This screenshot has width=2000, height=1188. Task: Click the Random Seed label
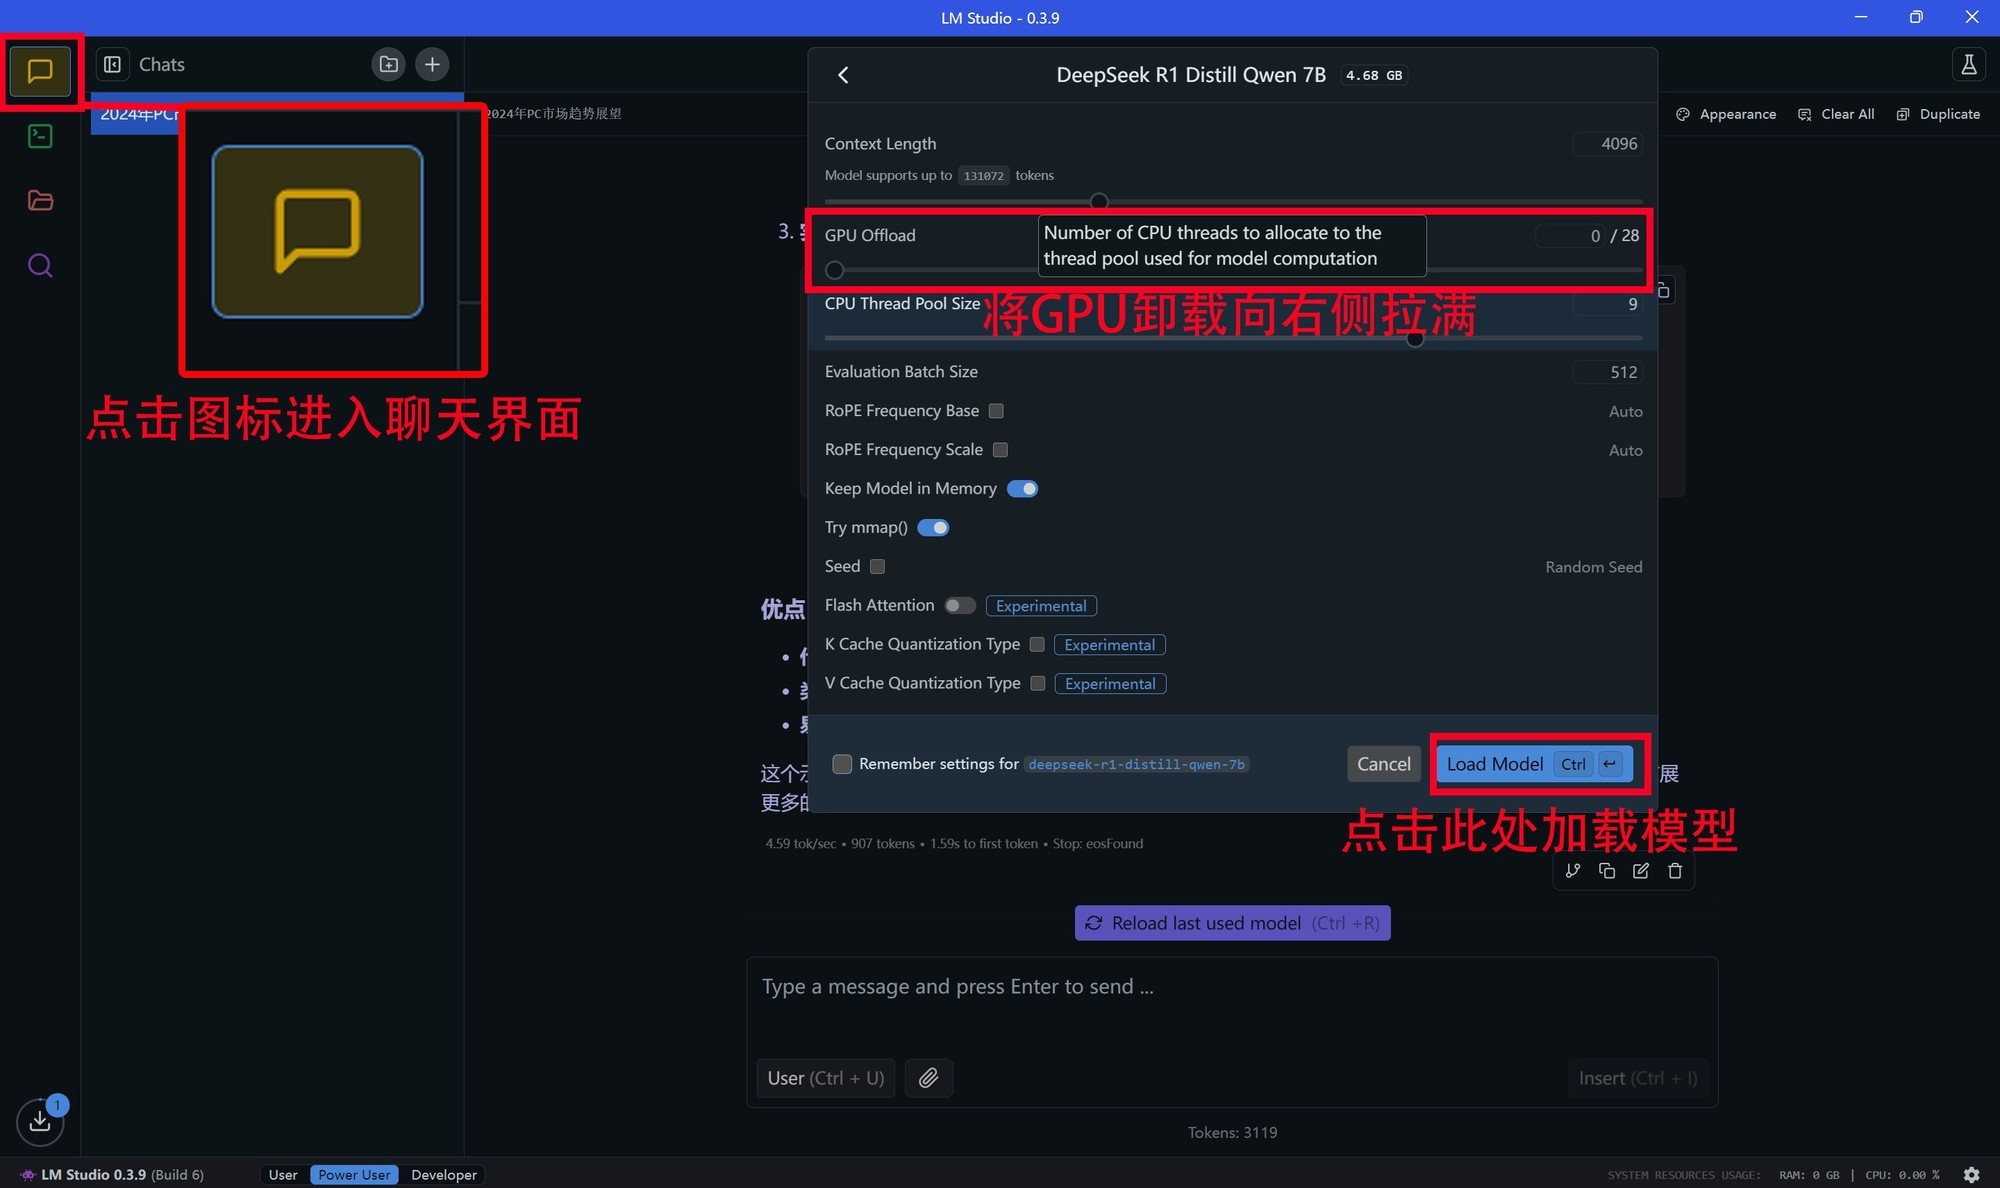coord(1593,567)
